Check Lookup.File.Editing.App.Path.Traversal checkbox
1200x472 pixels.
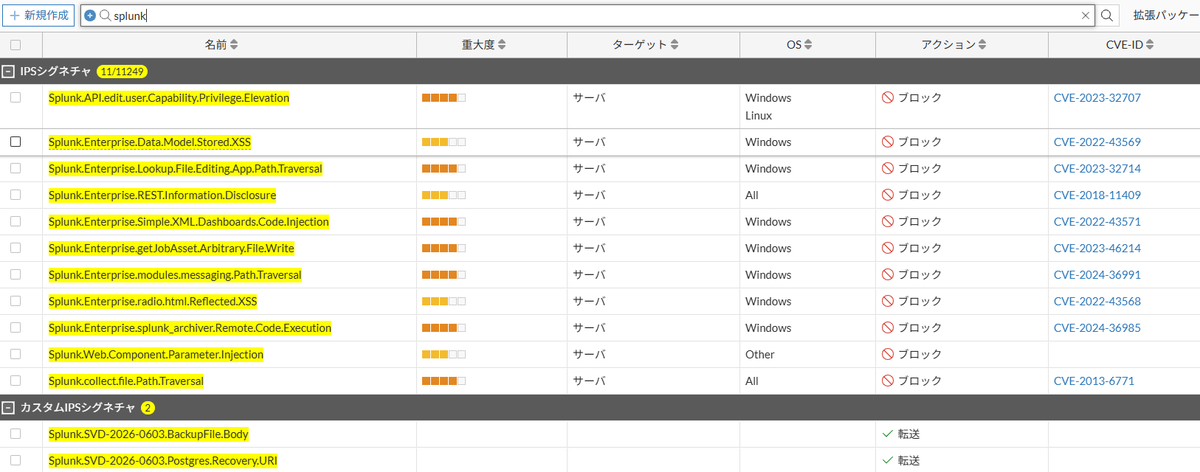point(15,169)
